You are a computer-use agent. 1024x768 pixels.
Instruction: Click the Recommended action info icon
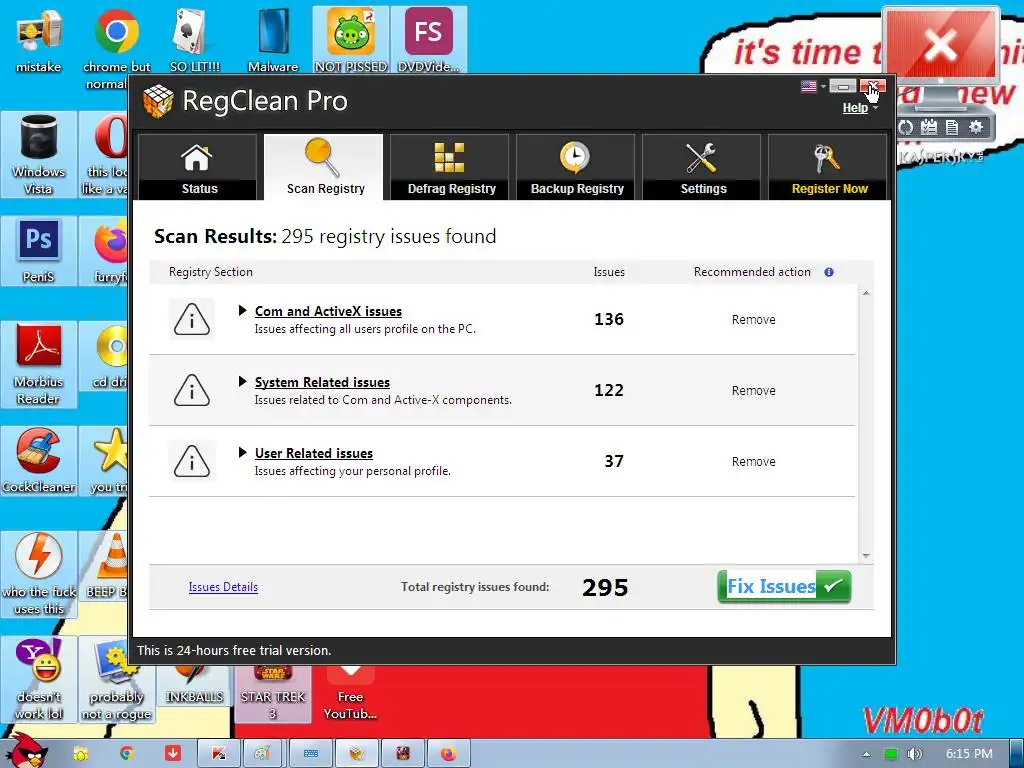829,272
